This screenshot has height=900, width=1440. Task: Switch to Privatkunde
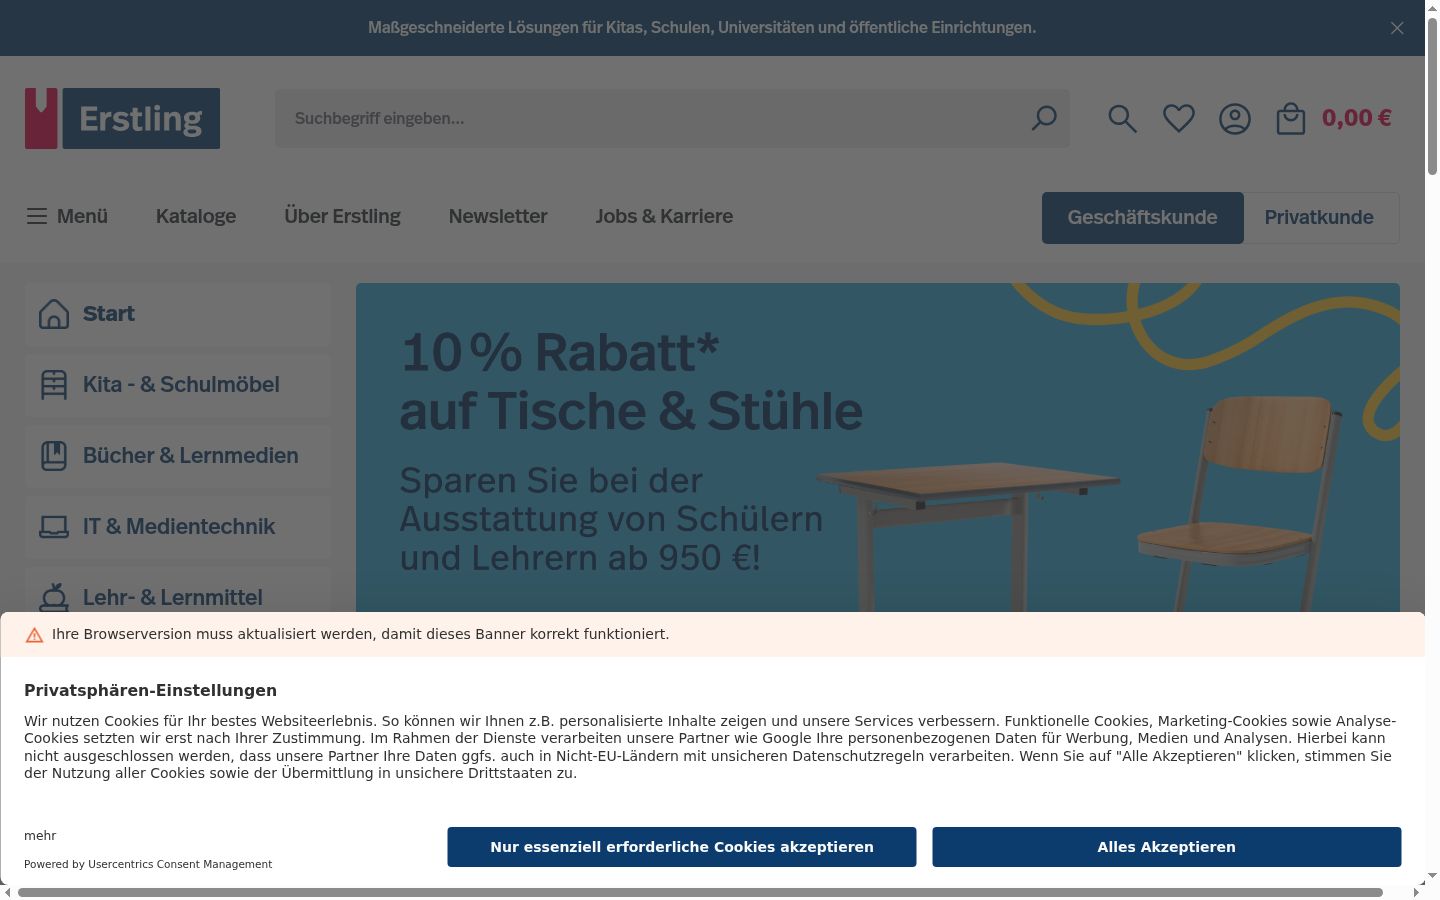point(1319,218)
